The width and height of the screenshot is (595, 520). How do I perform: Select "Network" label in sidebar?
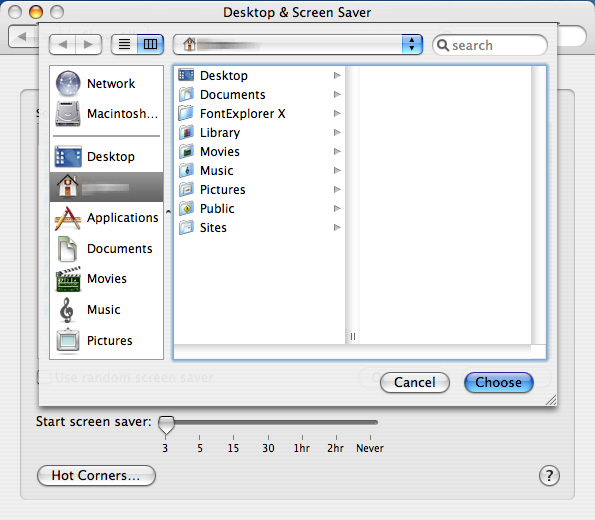tap(111, 83)
